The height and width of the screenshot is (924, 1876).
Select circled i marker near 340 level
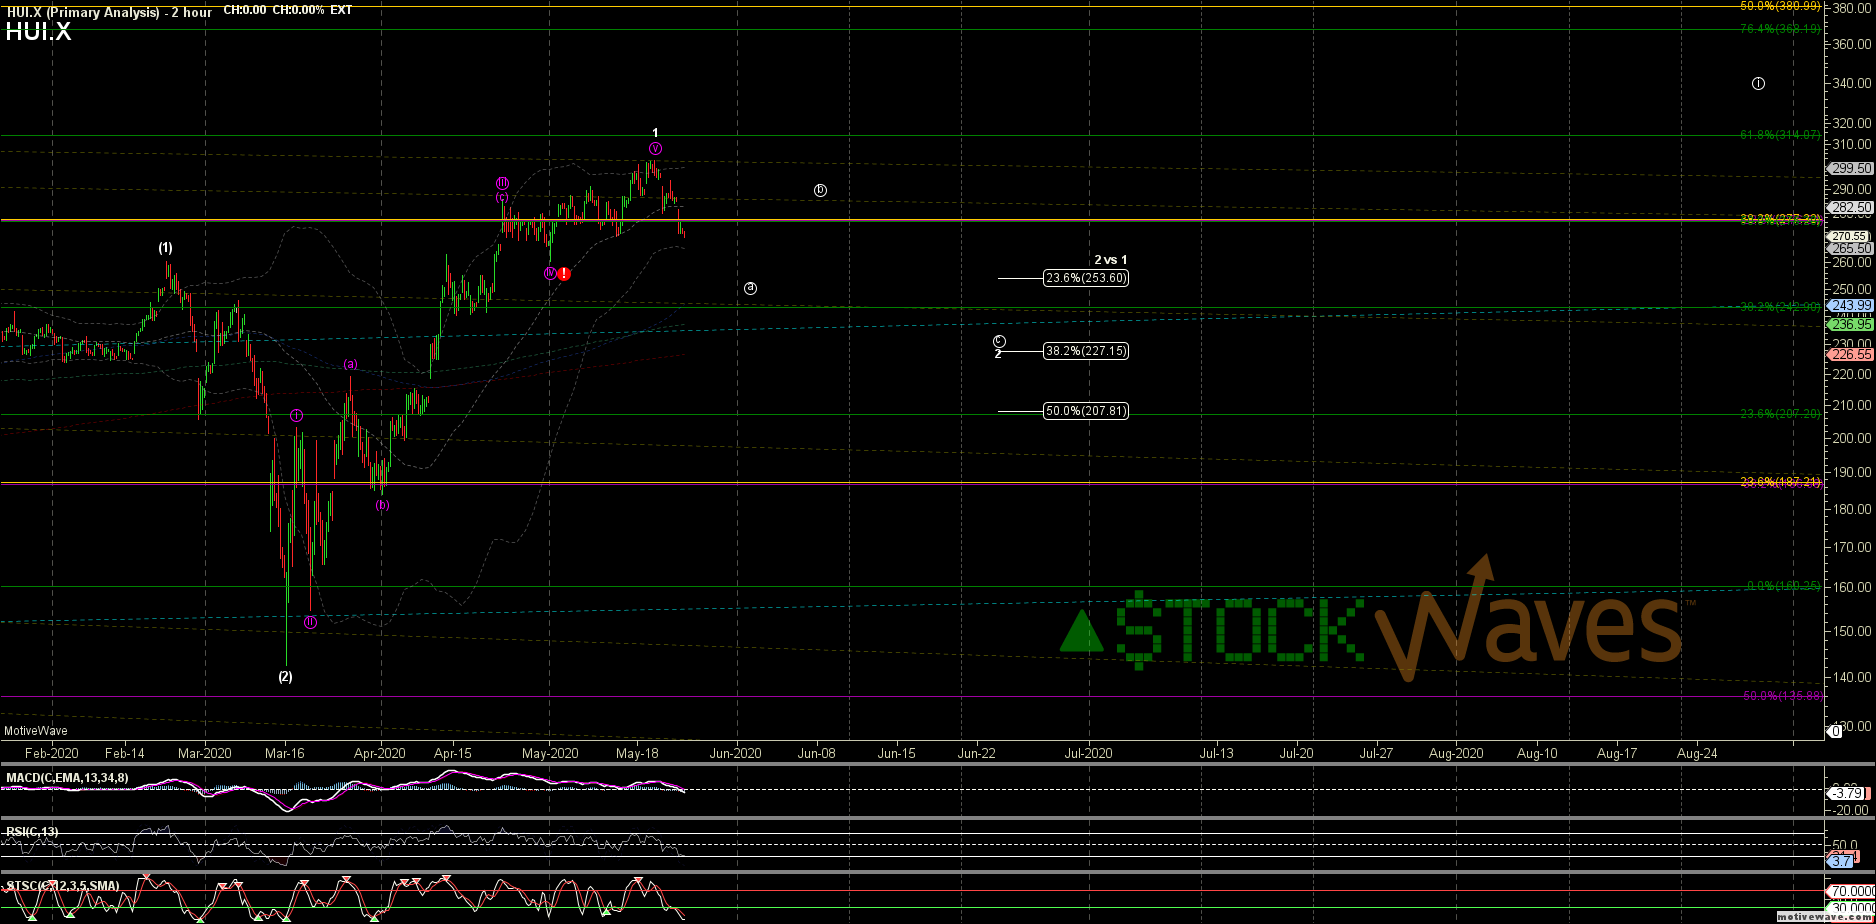point(1758,83)
